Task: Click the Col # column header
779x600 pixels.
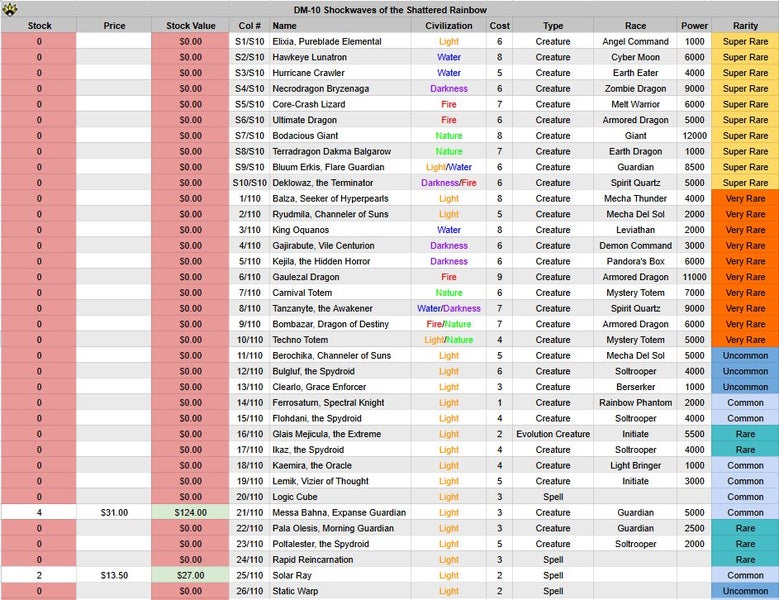Action: (249, 26)
